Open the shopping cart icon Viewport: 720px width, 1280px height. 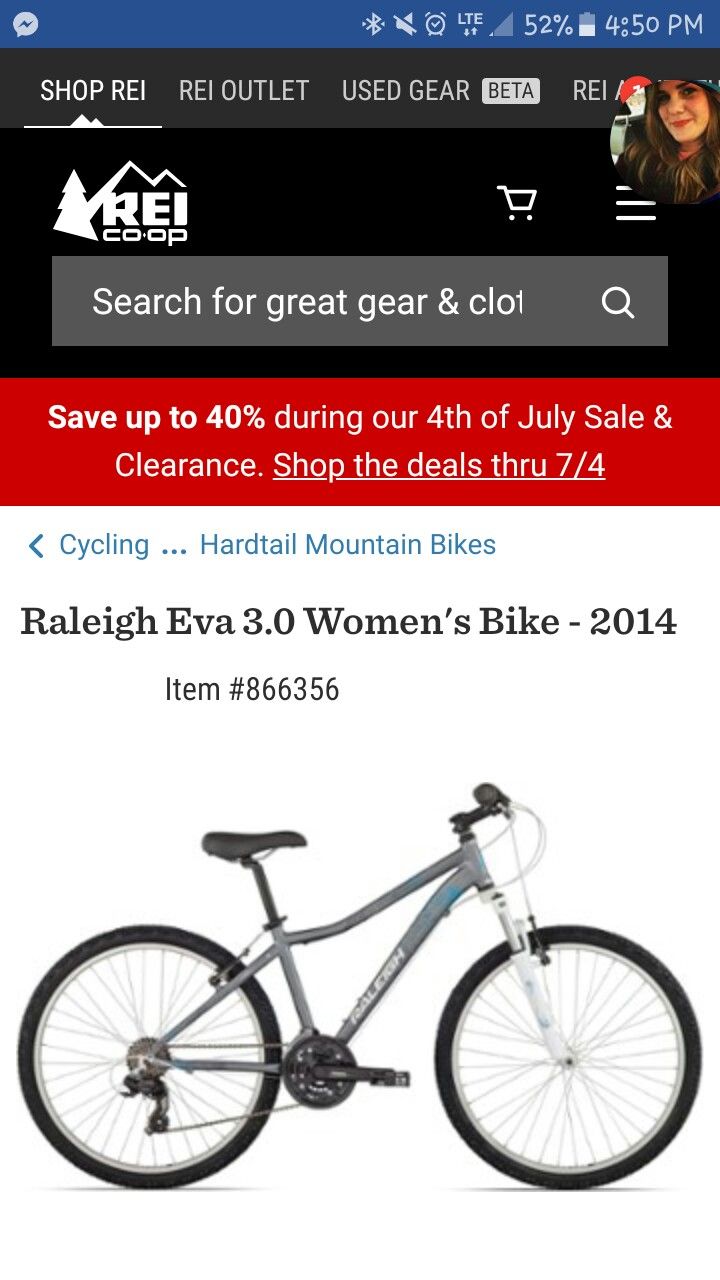(x=517, y=203)
